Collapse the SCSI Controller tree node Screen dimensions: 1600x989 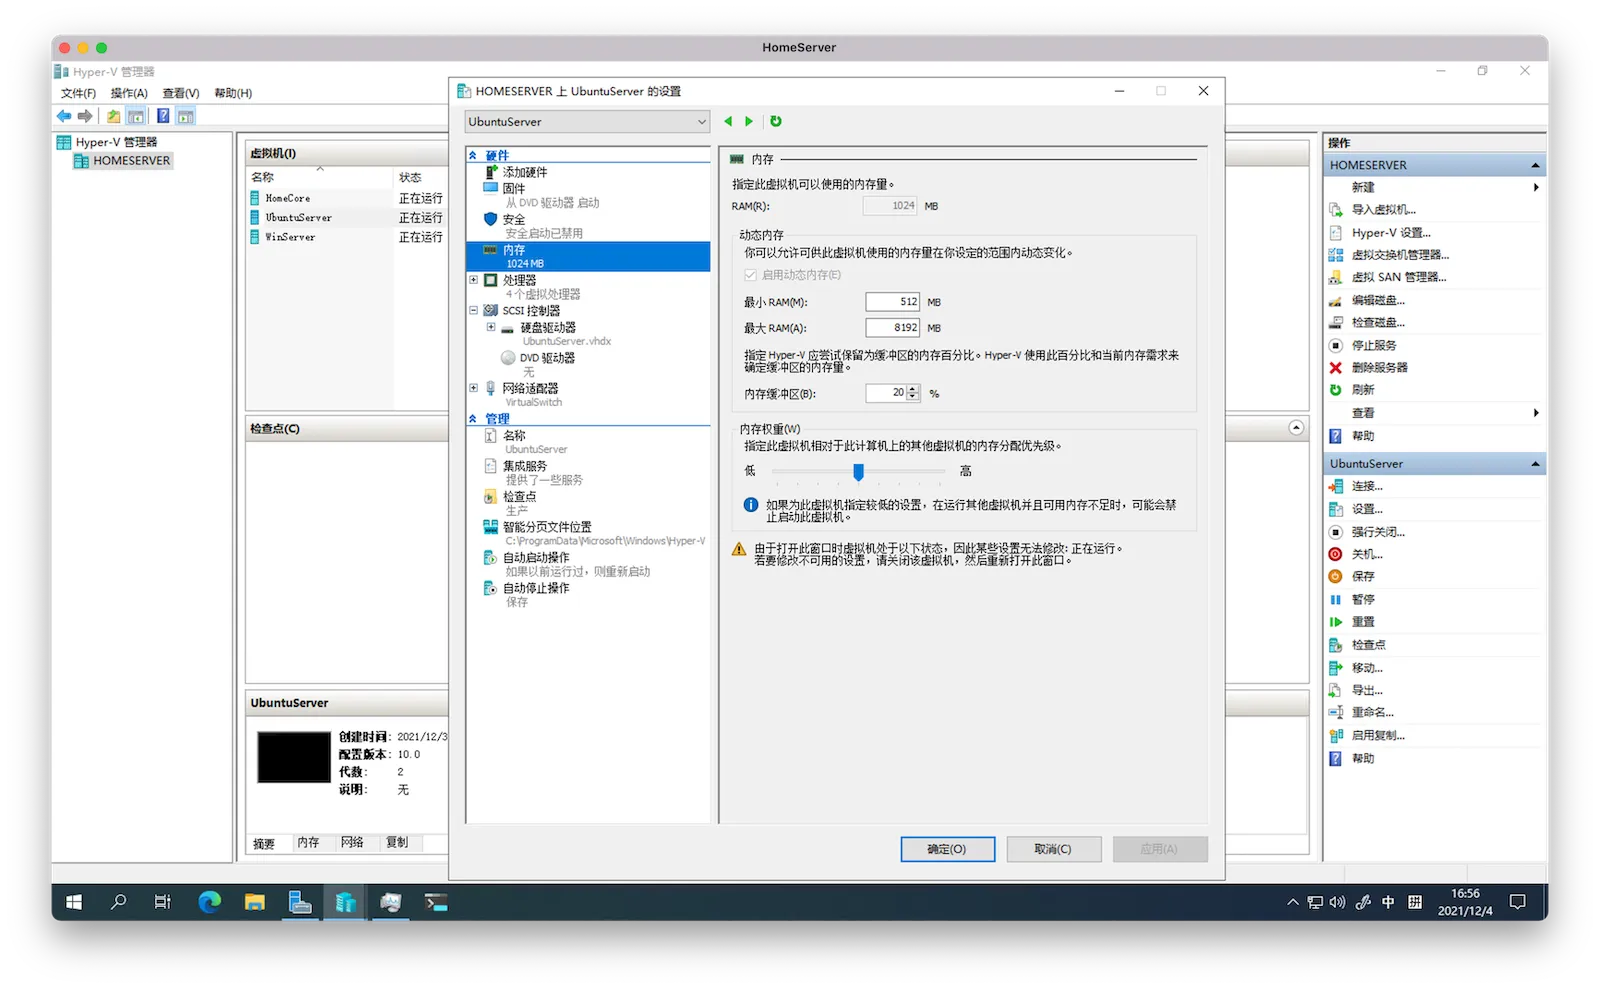click(x=474, y=311)
